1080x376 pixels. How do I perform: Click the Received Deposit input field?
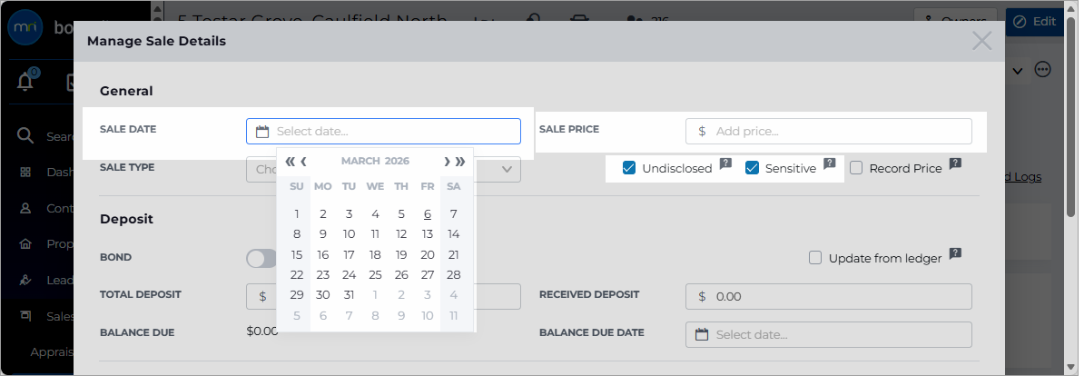point(829,297)
